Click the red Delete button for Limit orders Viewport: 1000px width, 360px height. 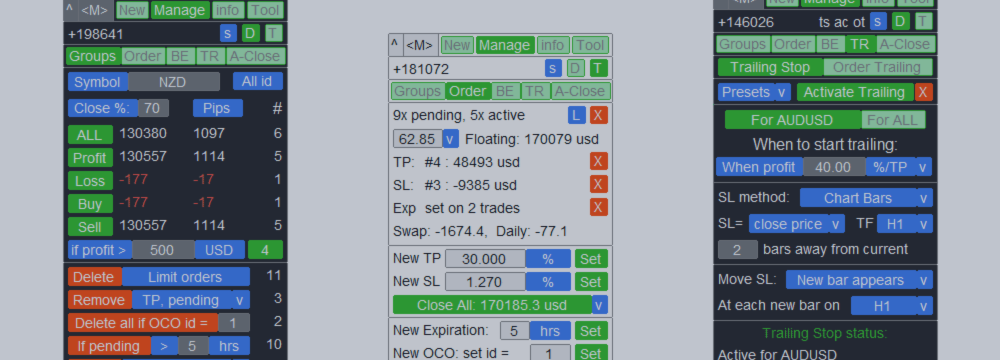pyautogui.click(x=94, y=276)
